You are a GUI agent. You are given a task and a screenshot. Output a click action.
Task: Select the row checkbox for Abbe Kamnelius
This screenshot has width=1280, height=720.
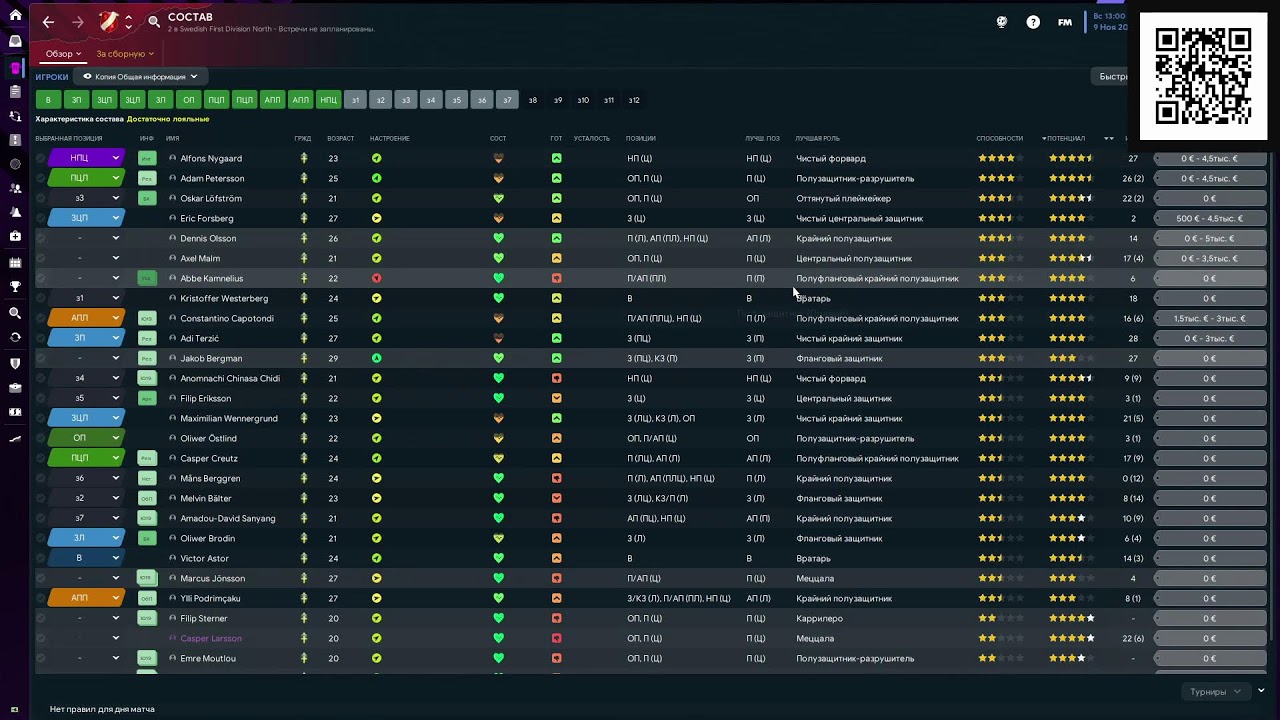click(41, 278)
